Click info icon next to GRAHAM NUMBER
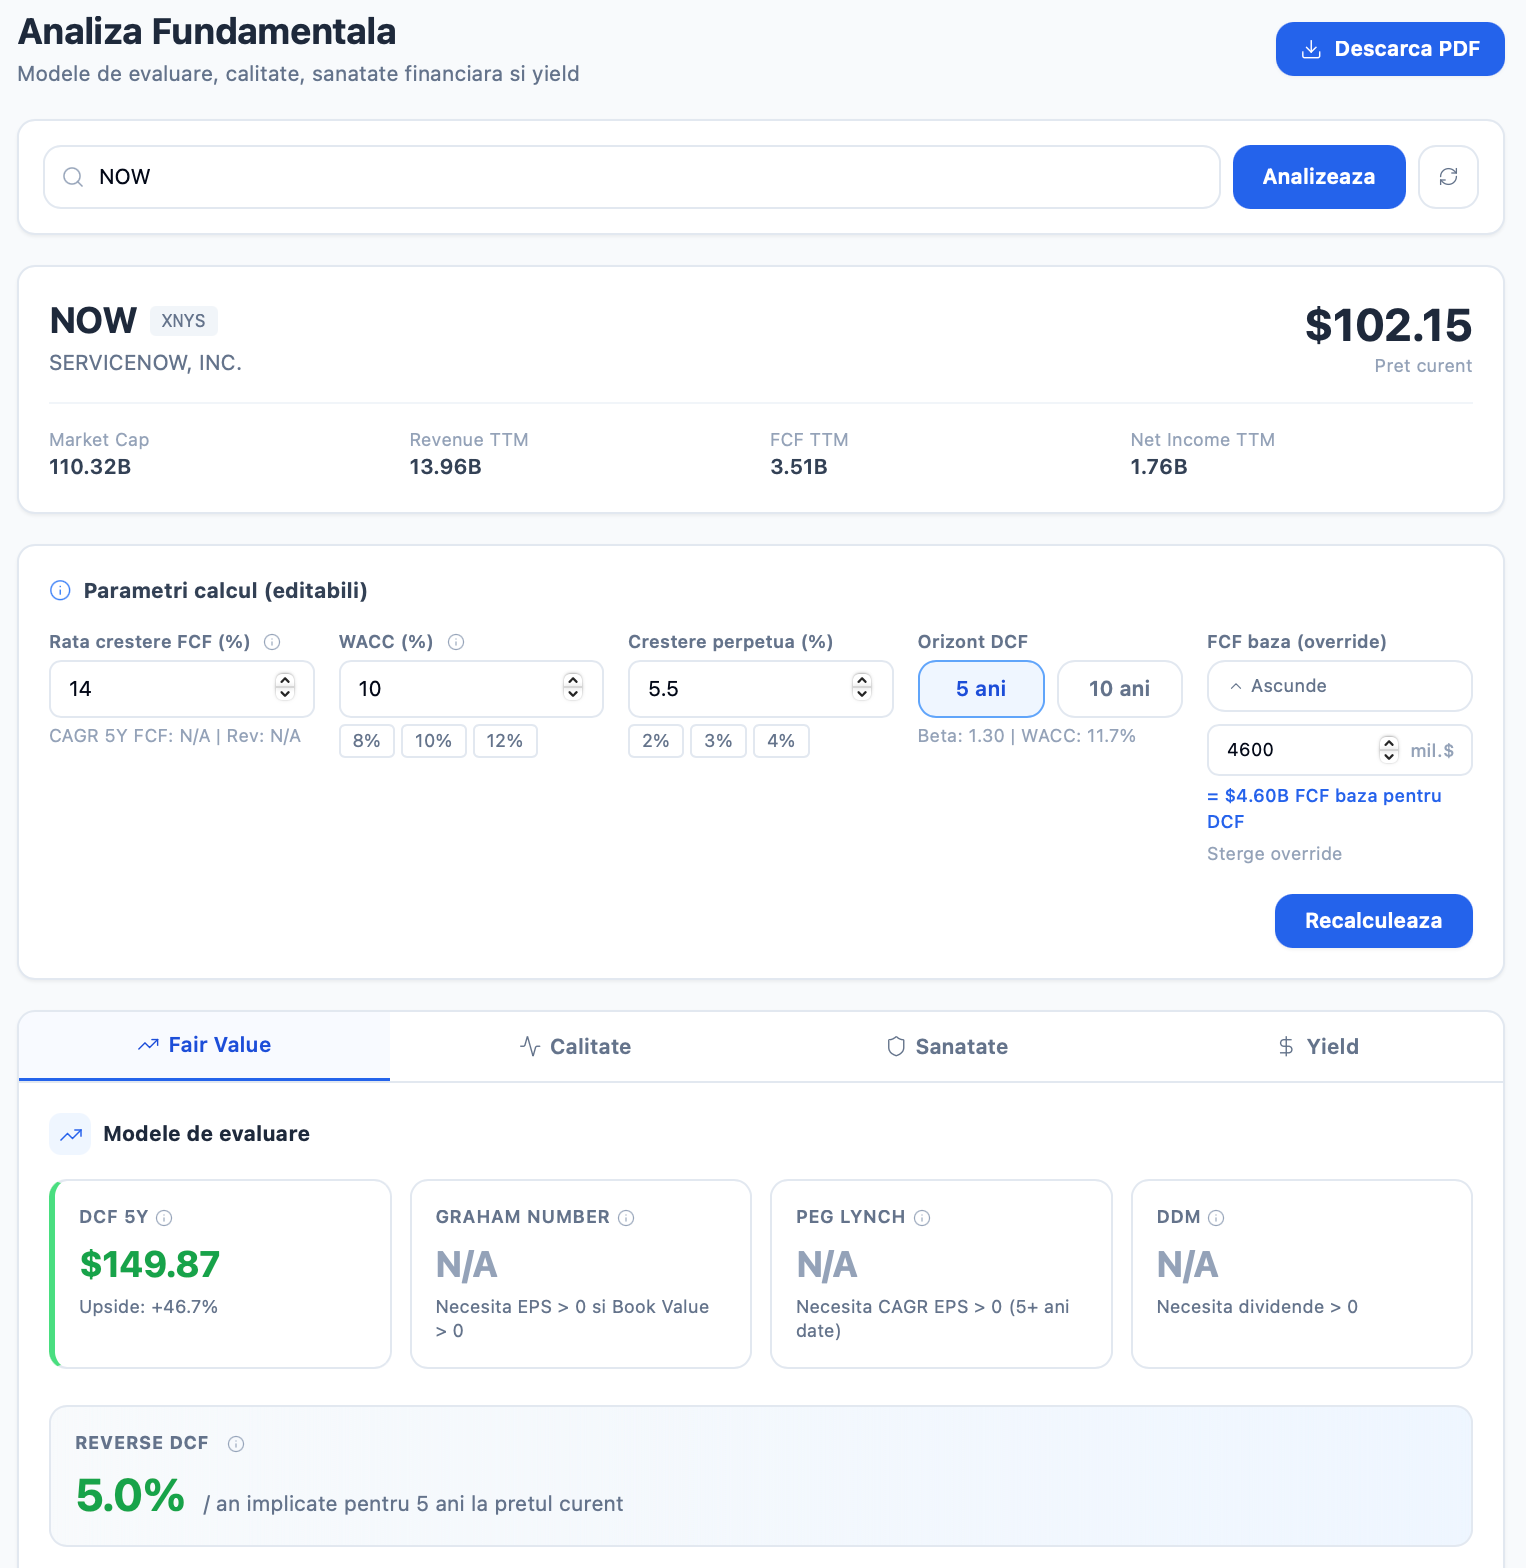 pyautogui.click(x=626, y=1217)
